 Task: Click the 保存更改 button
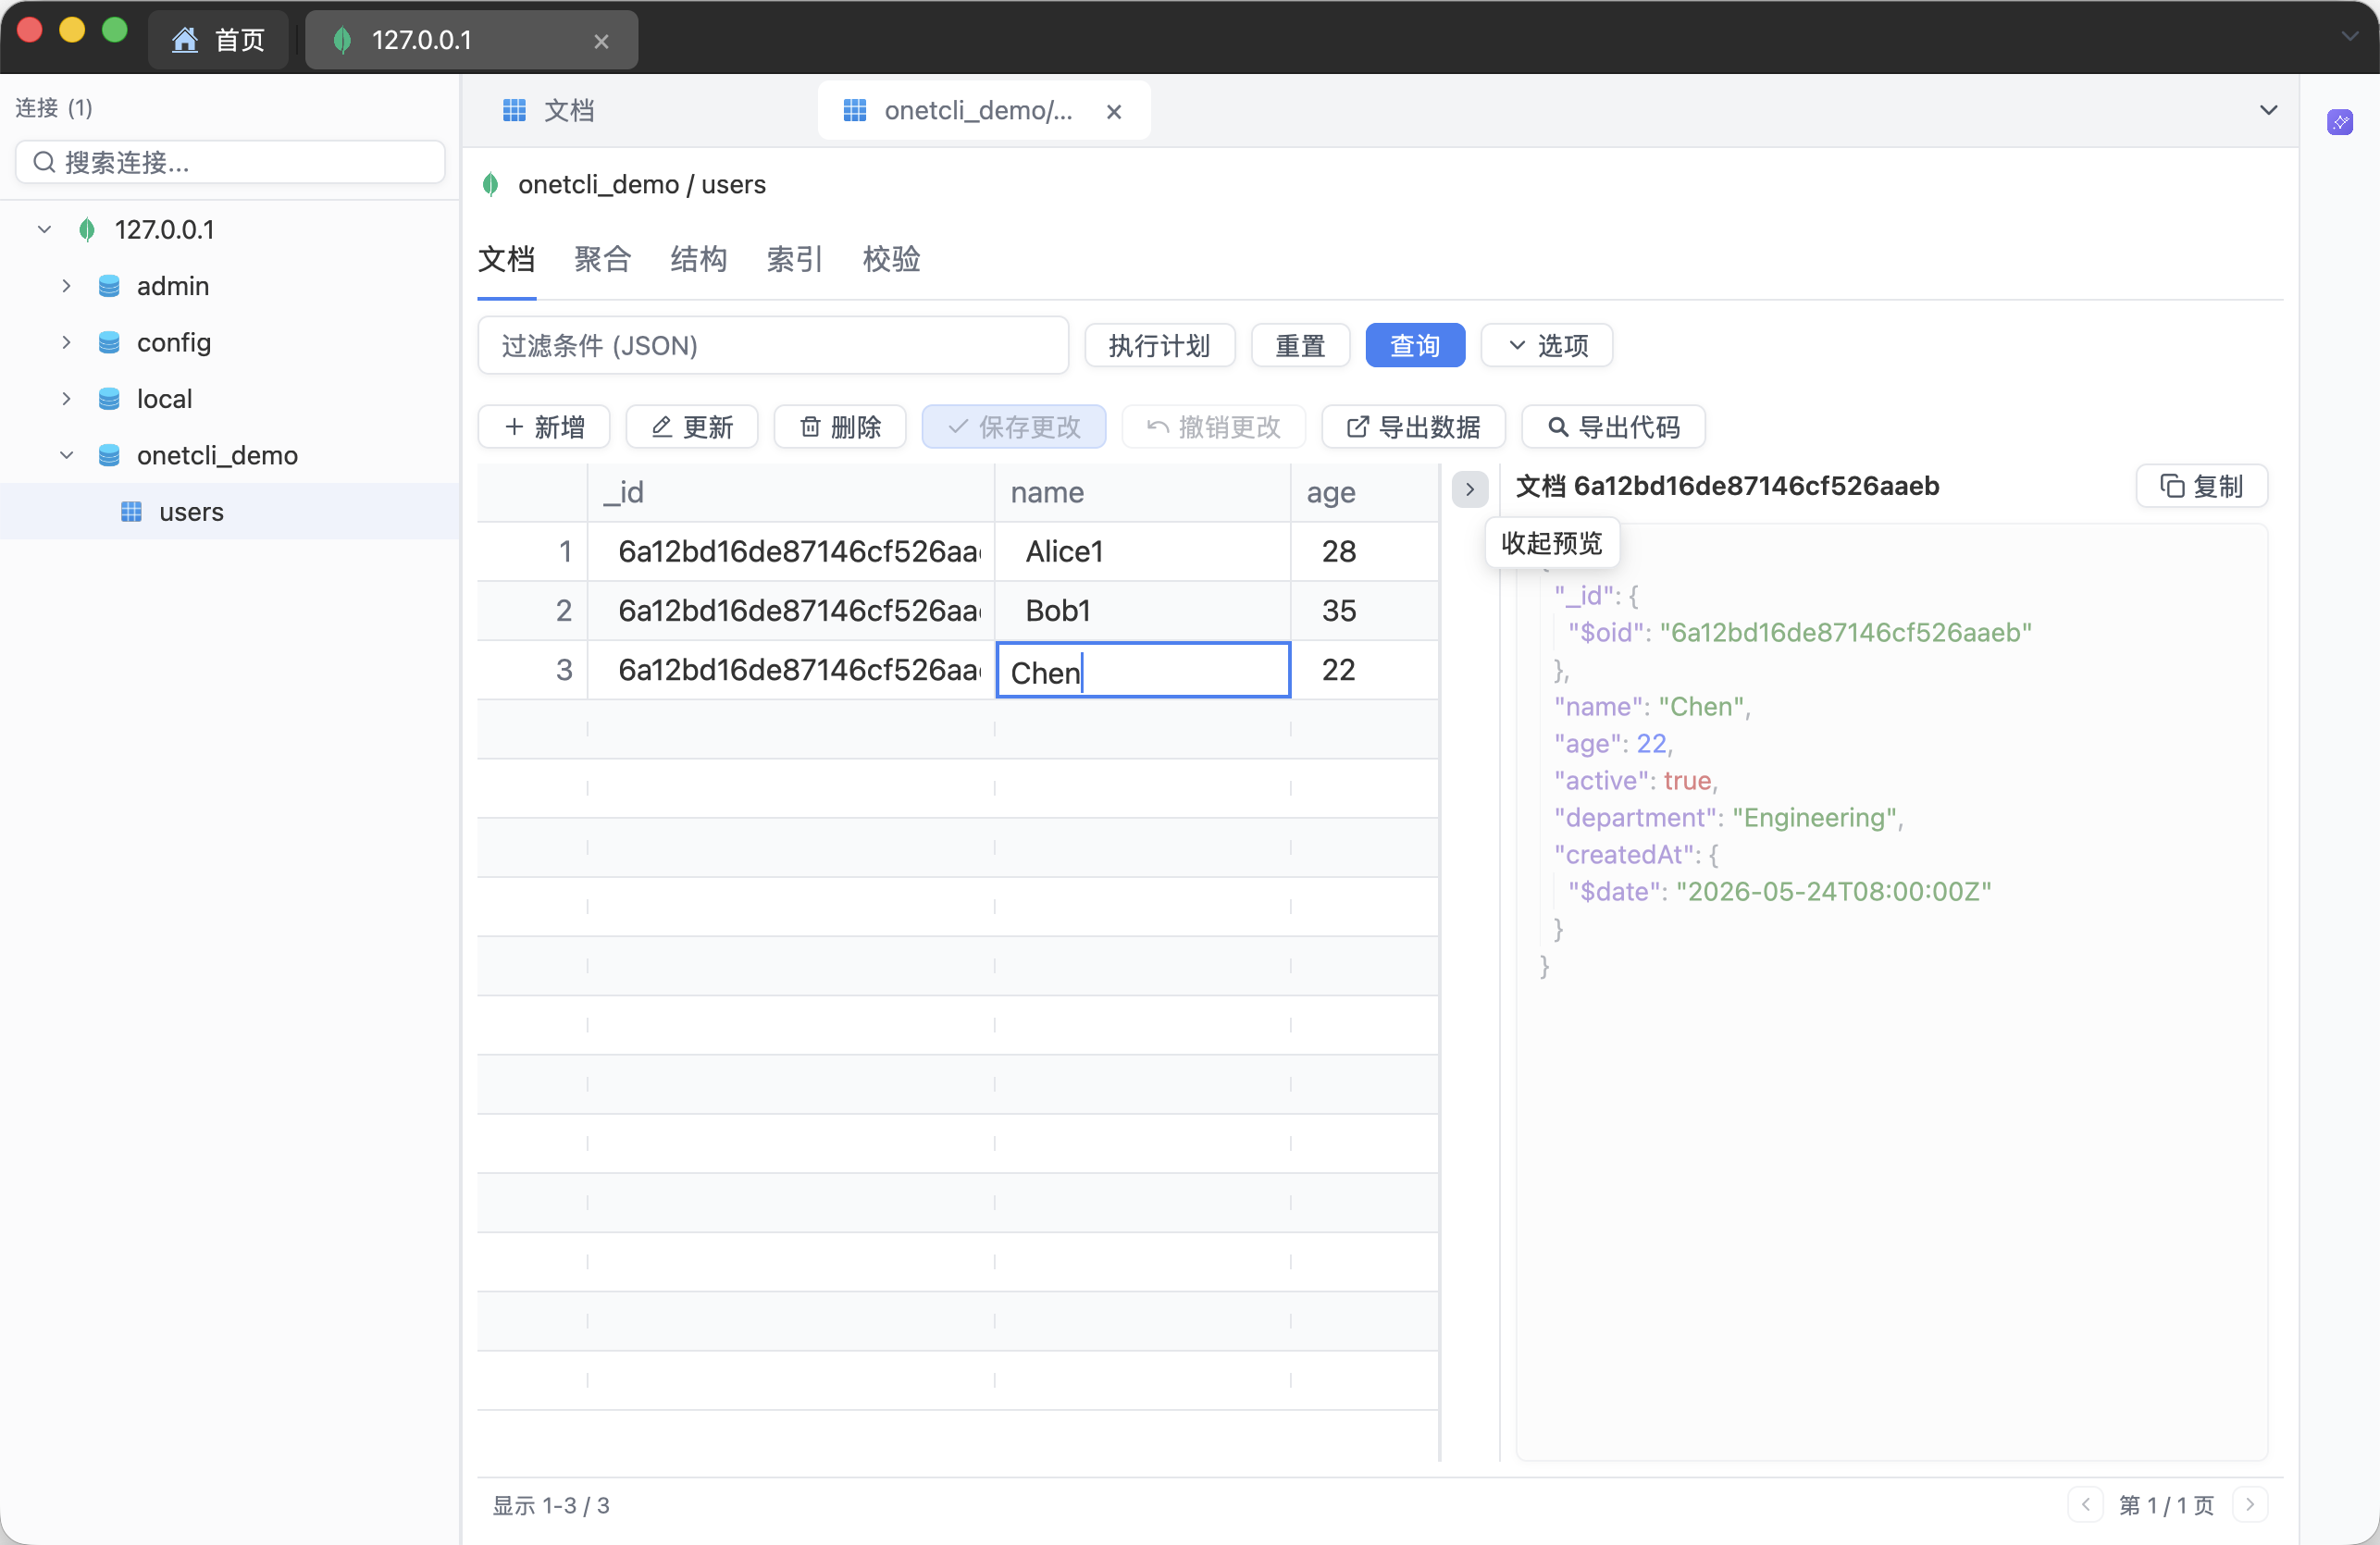1014,427
